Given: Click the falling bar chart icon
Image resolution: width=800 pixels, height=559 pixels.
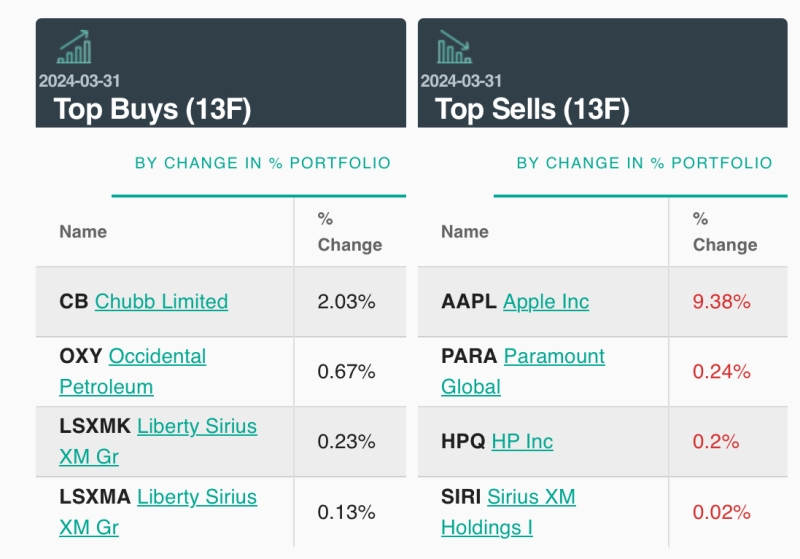Looking at the screenshot, I should point(454,47).
